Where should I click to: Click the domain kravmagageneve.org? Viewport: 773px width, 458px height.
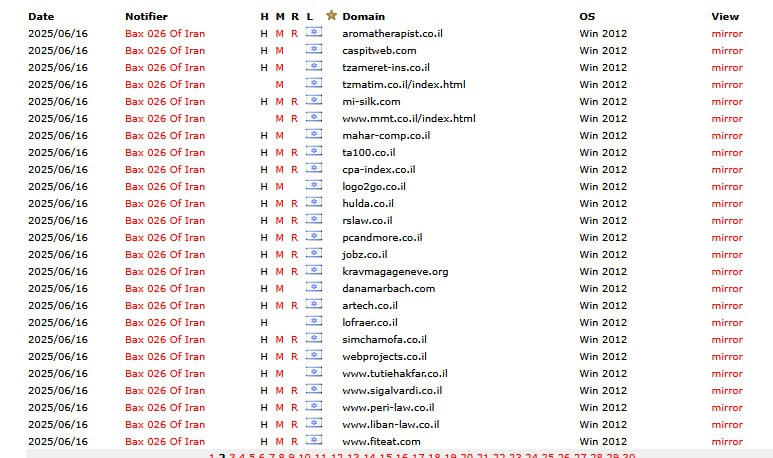(395, 272)
